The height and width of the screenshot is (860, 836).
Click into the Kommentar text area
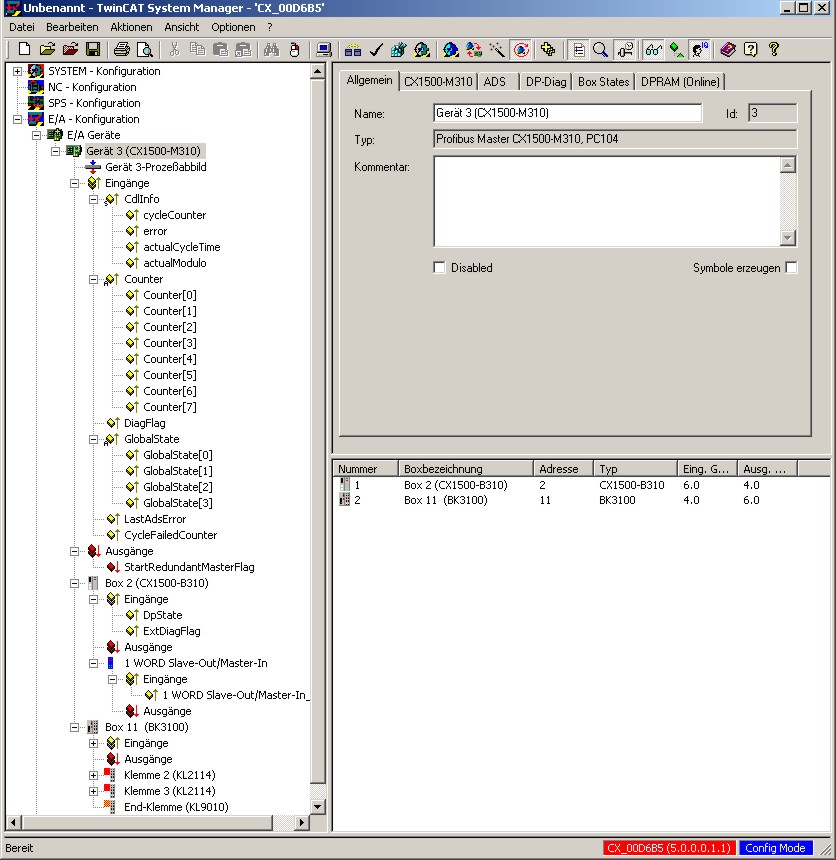coord(607,201)
